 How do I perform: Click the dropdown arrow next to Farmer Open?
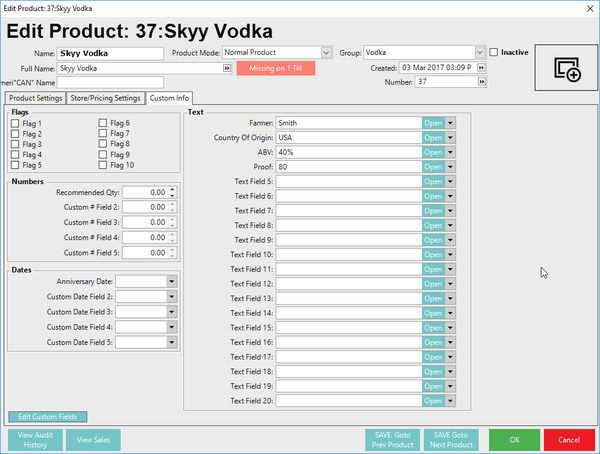click(x=451, y=123)
